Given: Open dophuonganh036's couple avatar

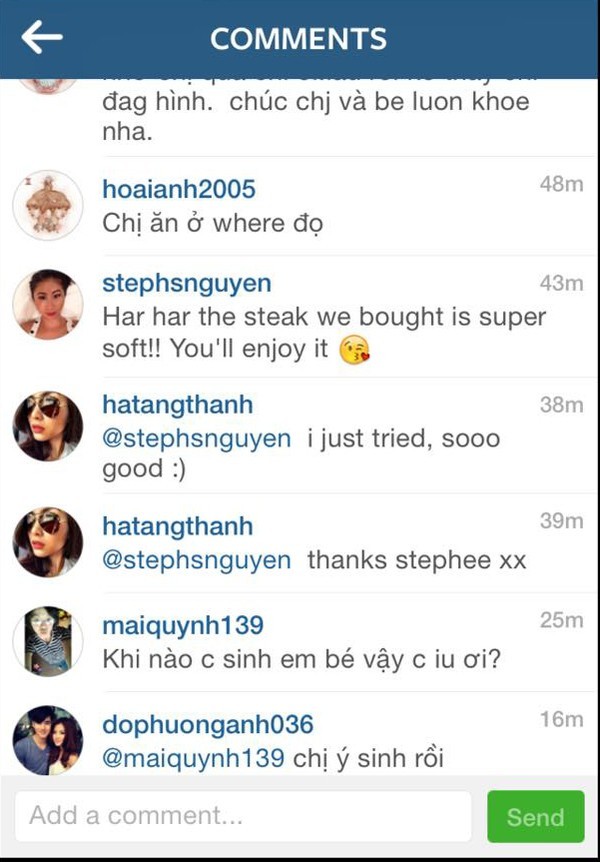Looking at the screenshot, I should click(48, 741).
